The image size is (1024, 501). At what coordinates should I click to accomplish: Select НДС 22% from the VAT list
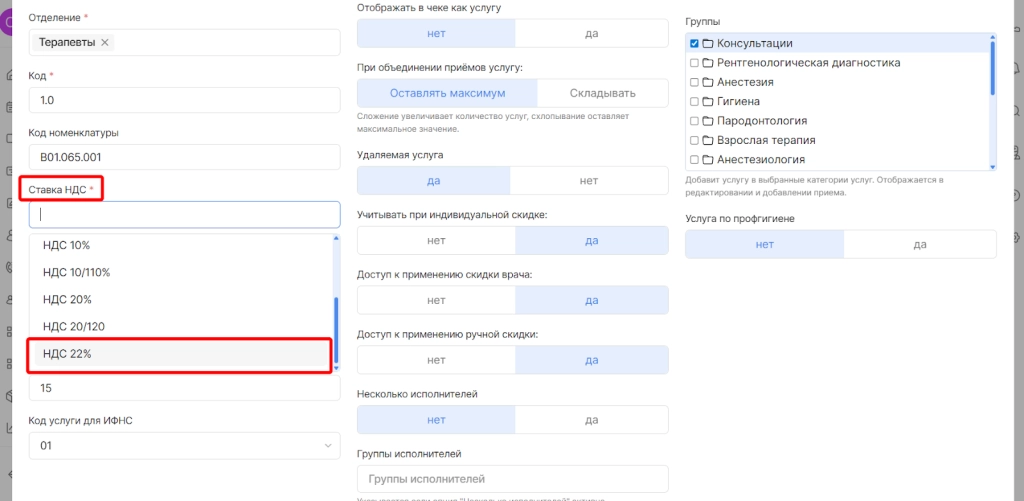pyautogui.click(x=181, y=354)
